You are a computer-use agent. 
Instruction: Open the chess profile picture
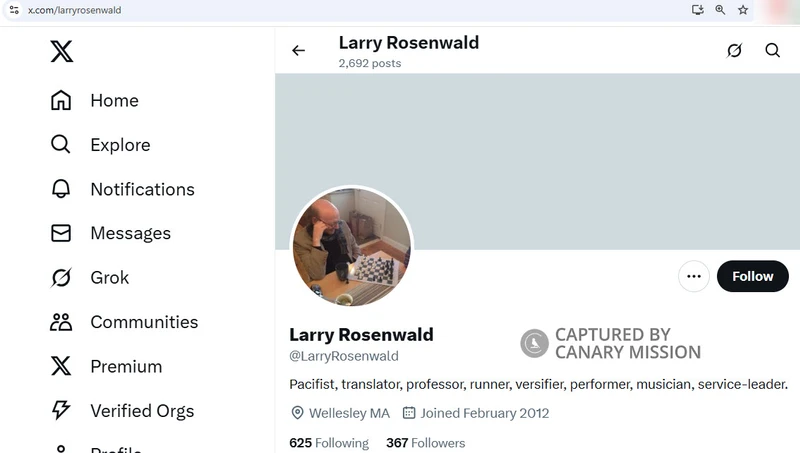(352, 247)
